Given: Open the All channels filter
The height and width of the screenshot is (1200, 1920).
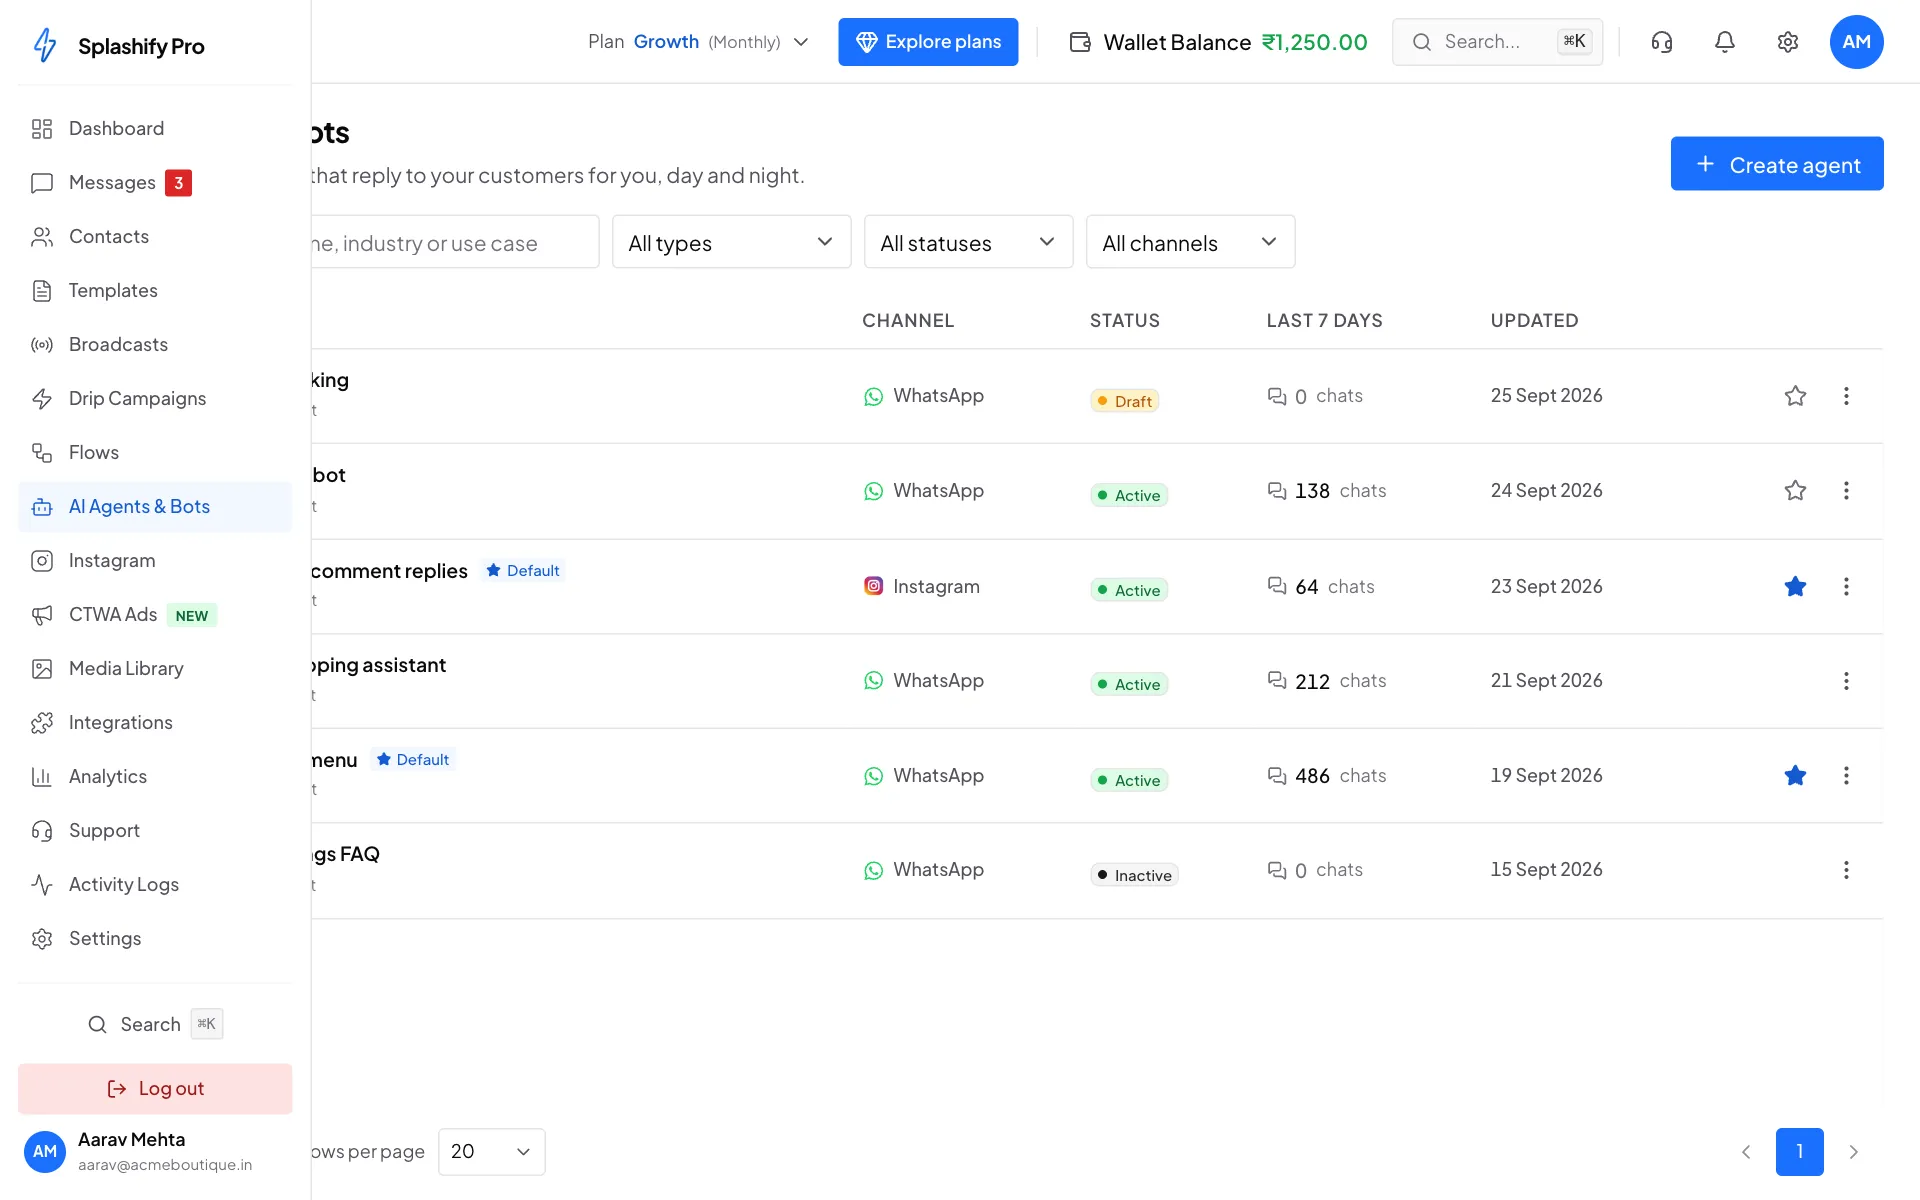Looking at the screenshot, I should [x=1190, y=242].
